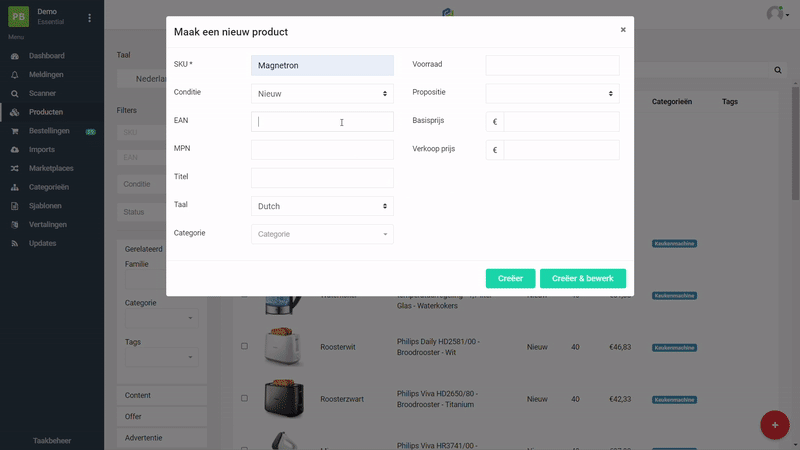Open the Taal dropdown showing Dutch

pos(322,206)
